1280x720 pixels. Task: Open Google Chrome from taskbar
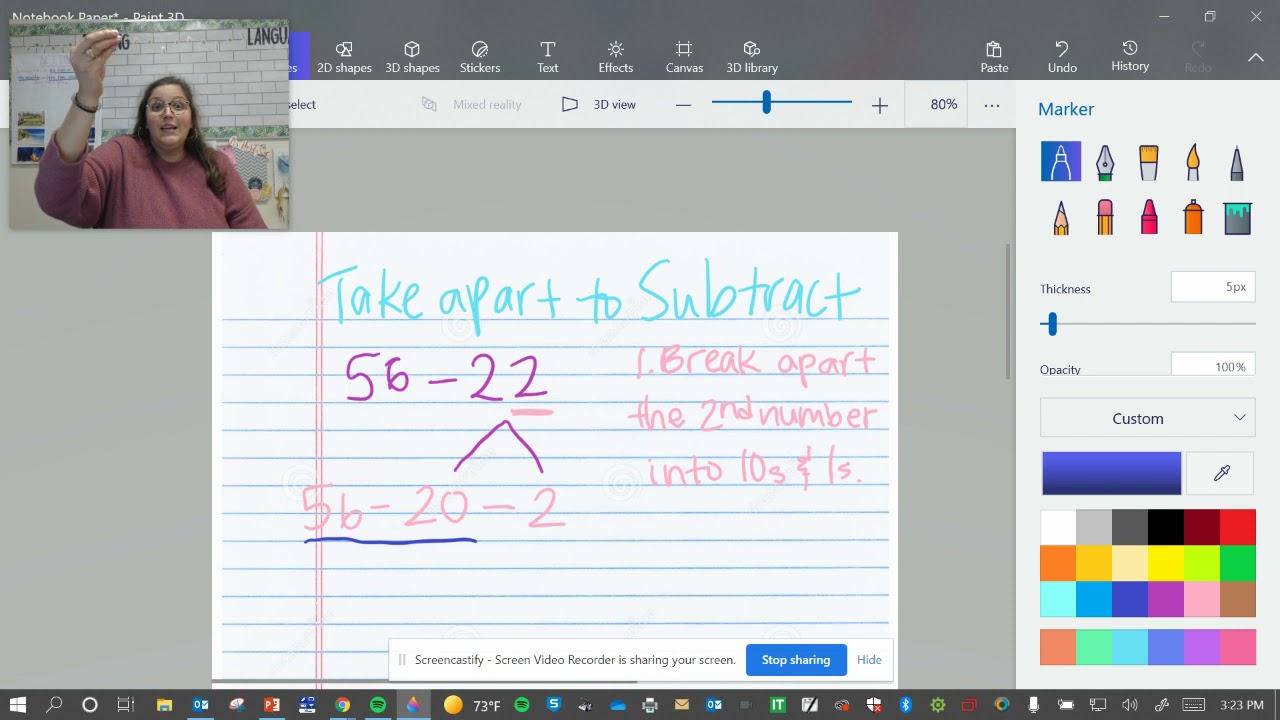pyautogui.click(x=342, y=705)
